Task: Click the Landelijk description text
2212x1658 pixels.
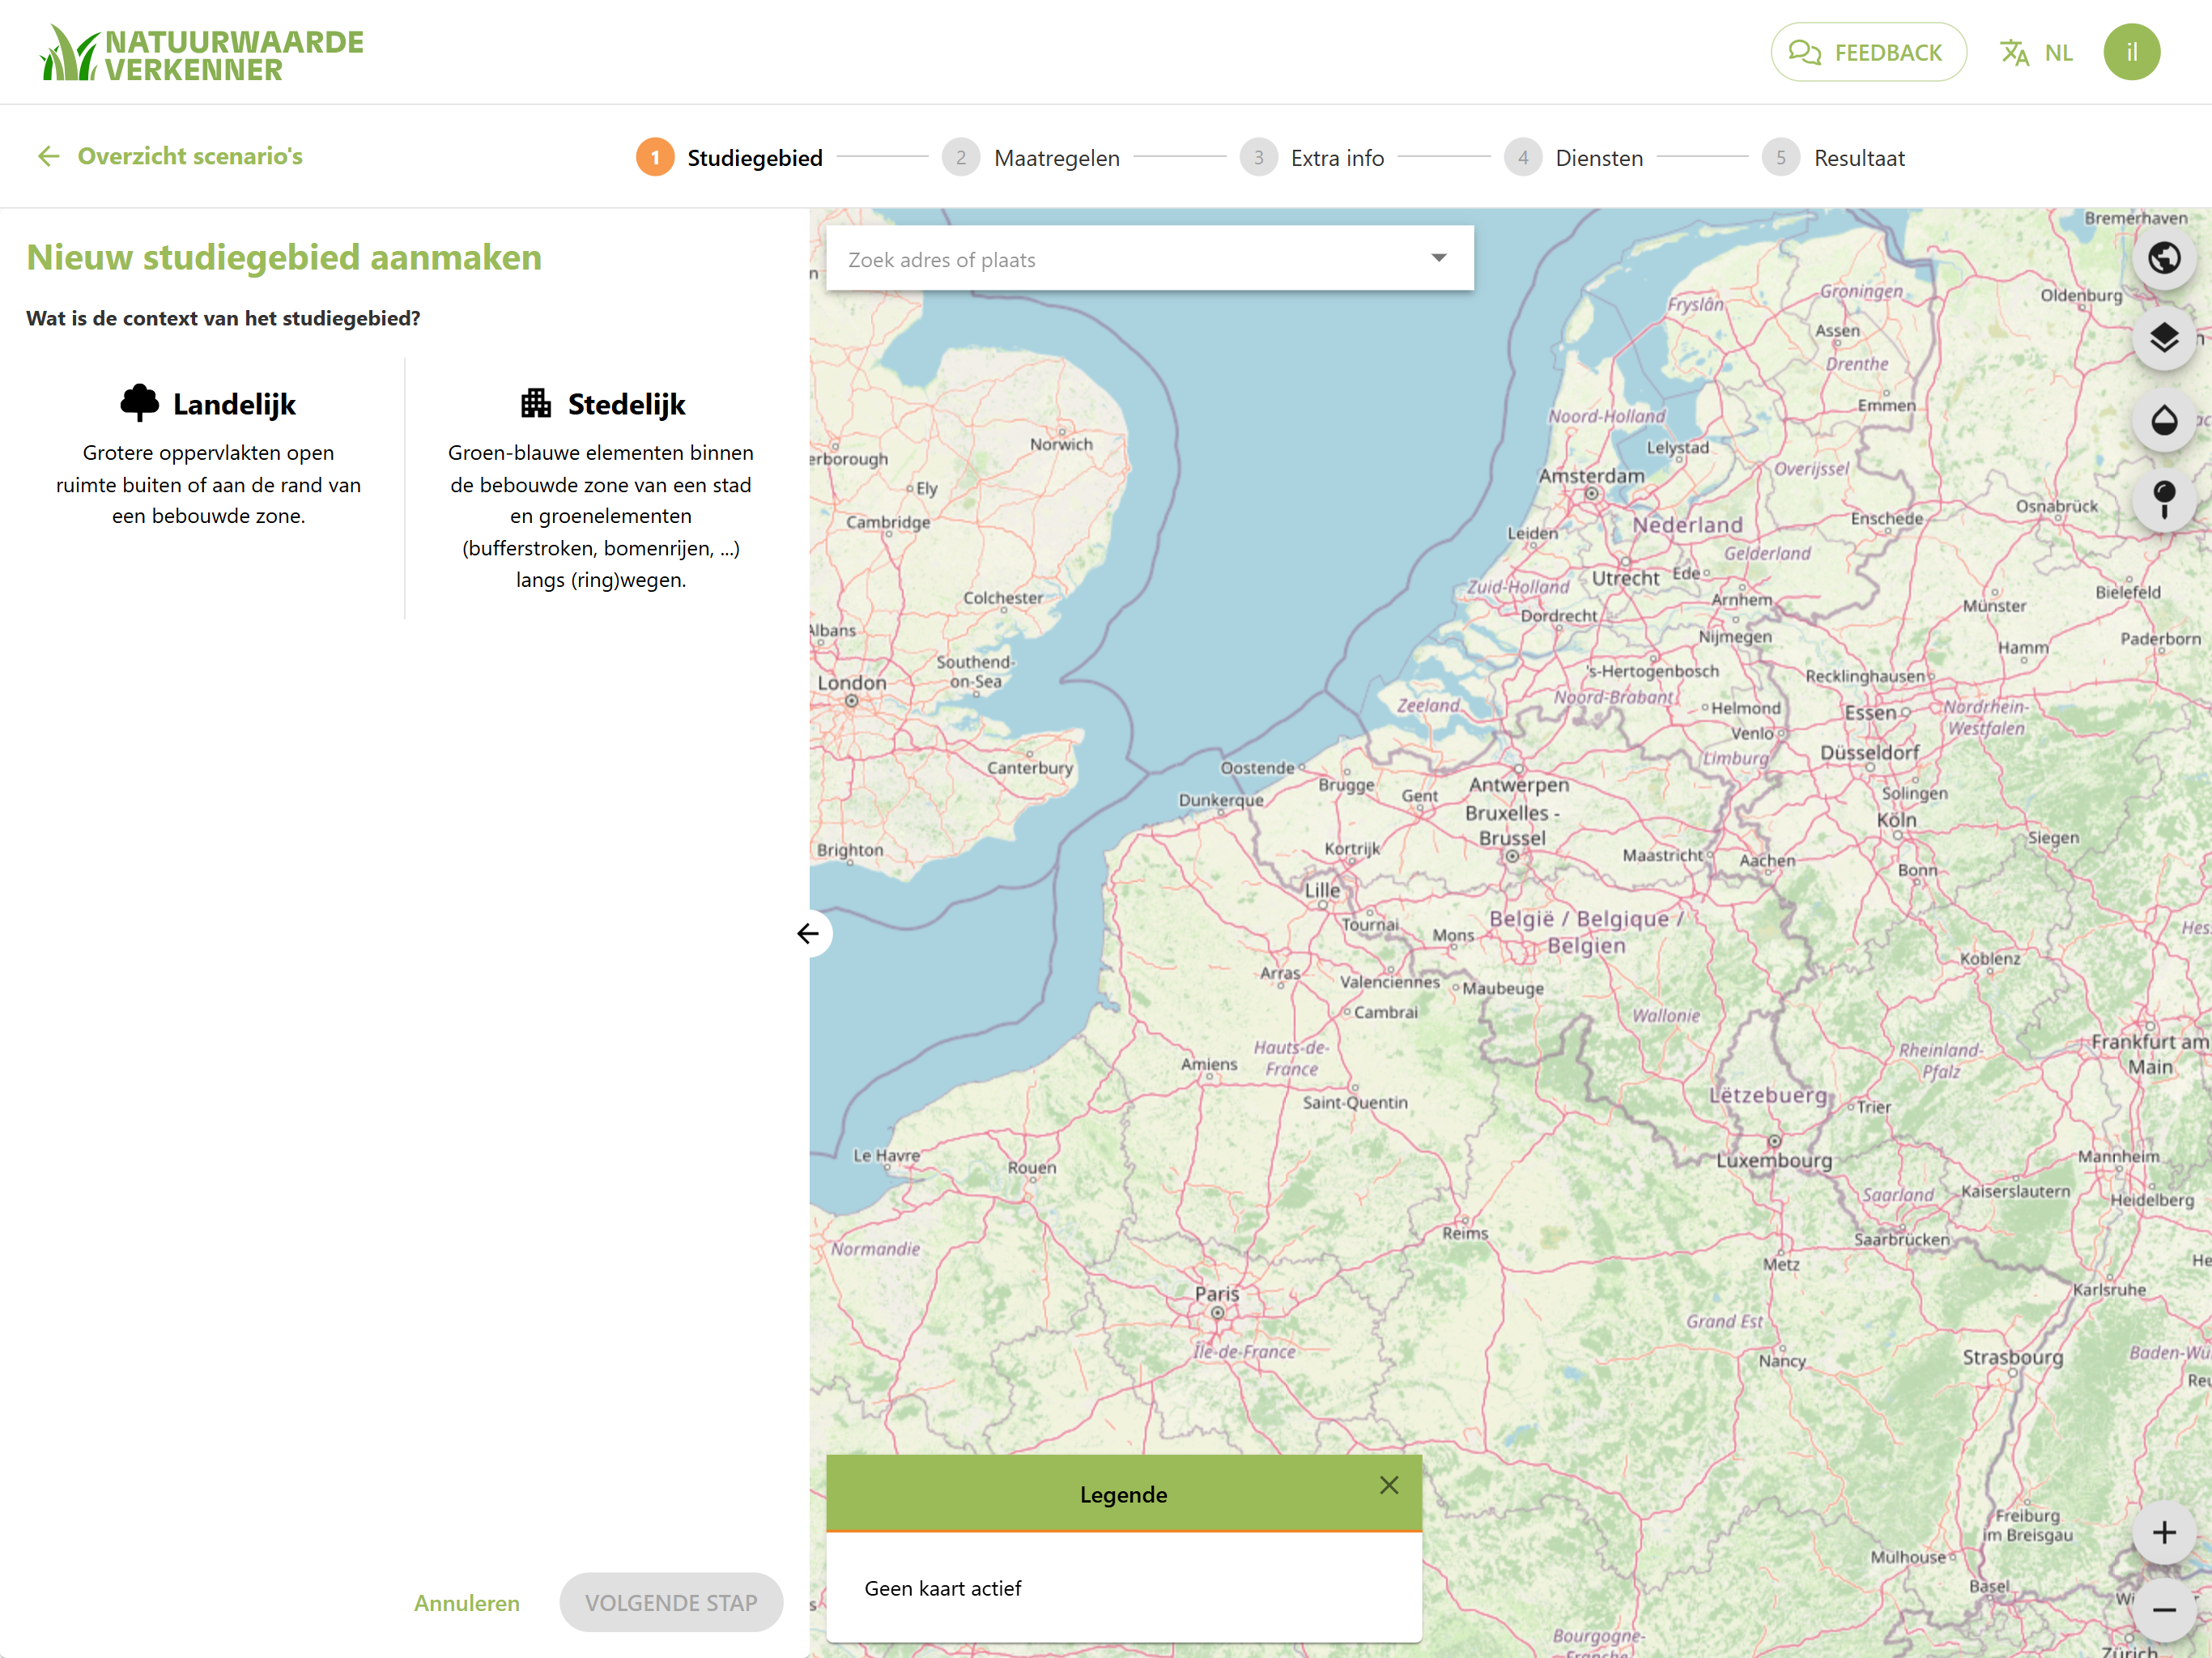Action: [208, 484]
